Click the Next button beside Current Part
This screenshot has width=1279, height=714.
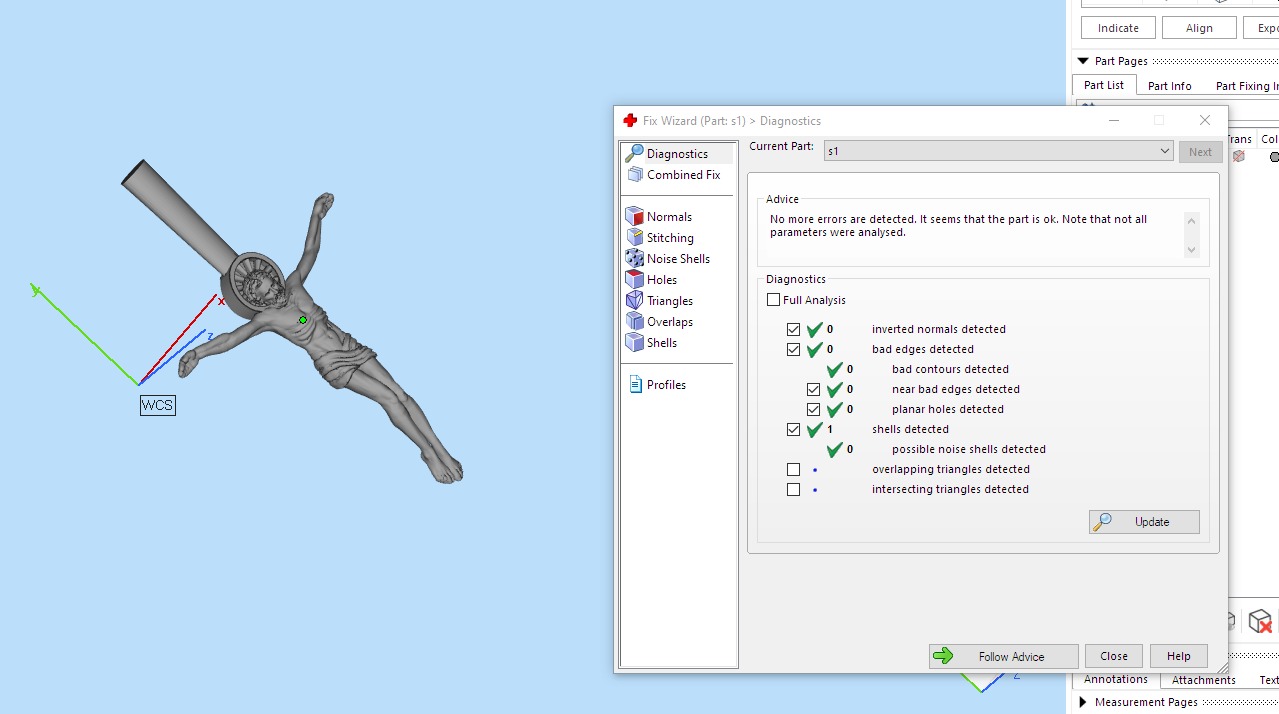1200,152
